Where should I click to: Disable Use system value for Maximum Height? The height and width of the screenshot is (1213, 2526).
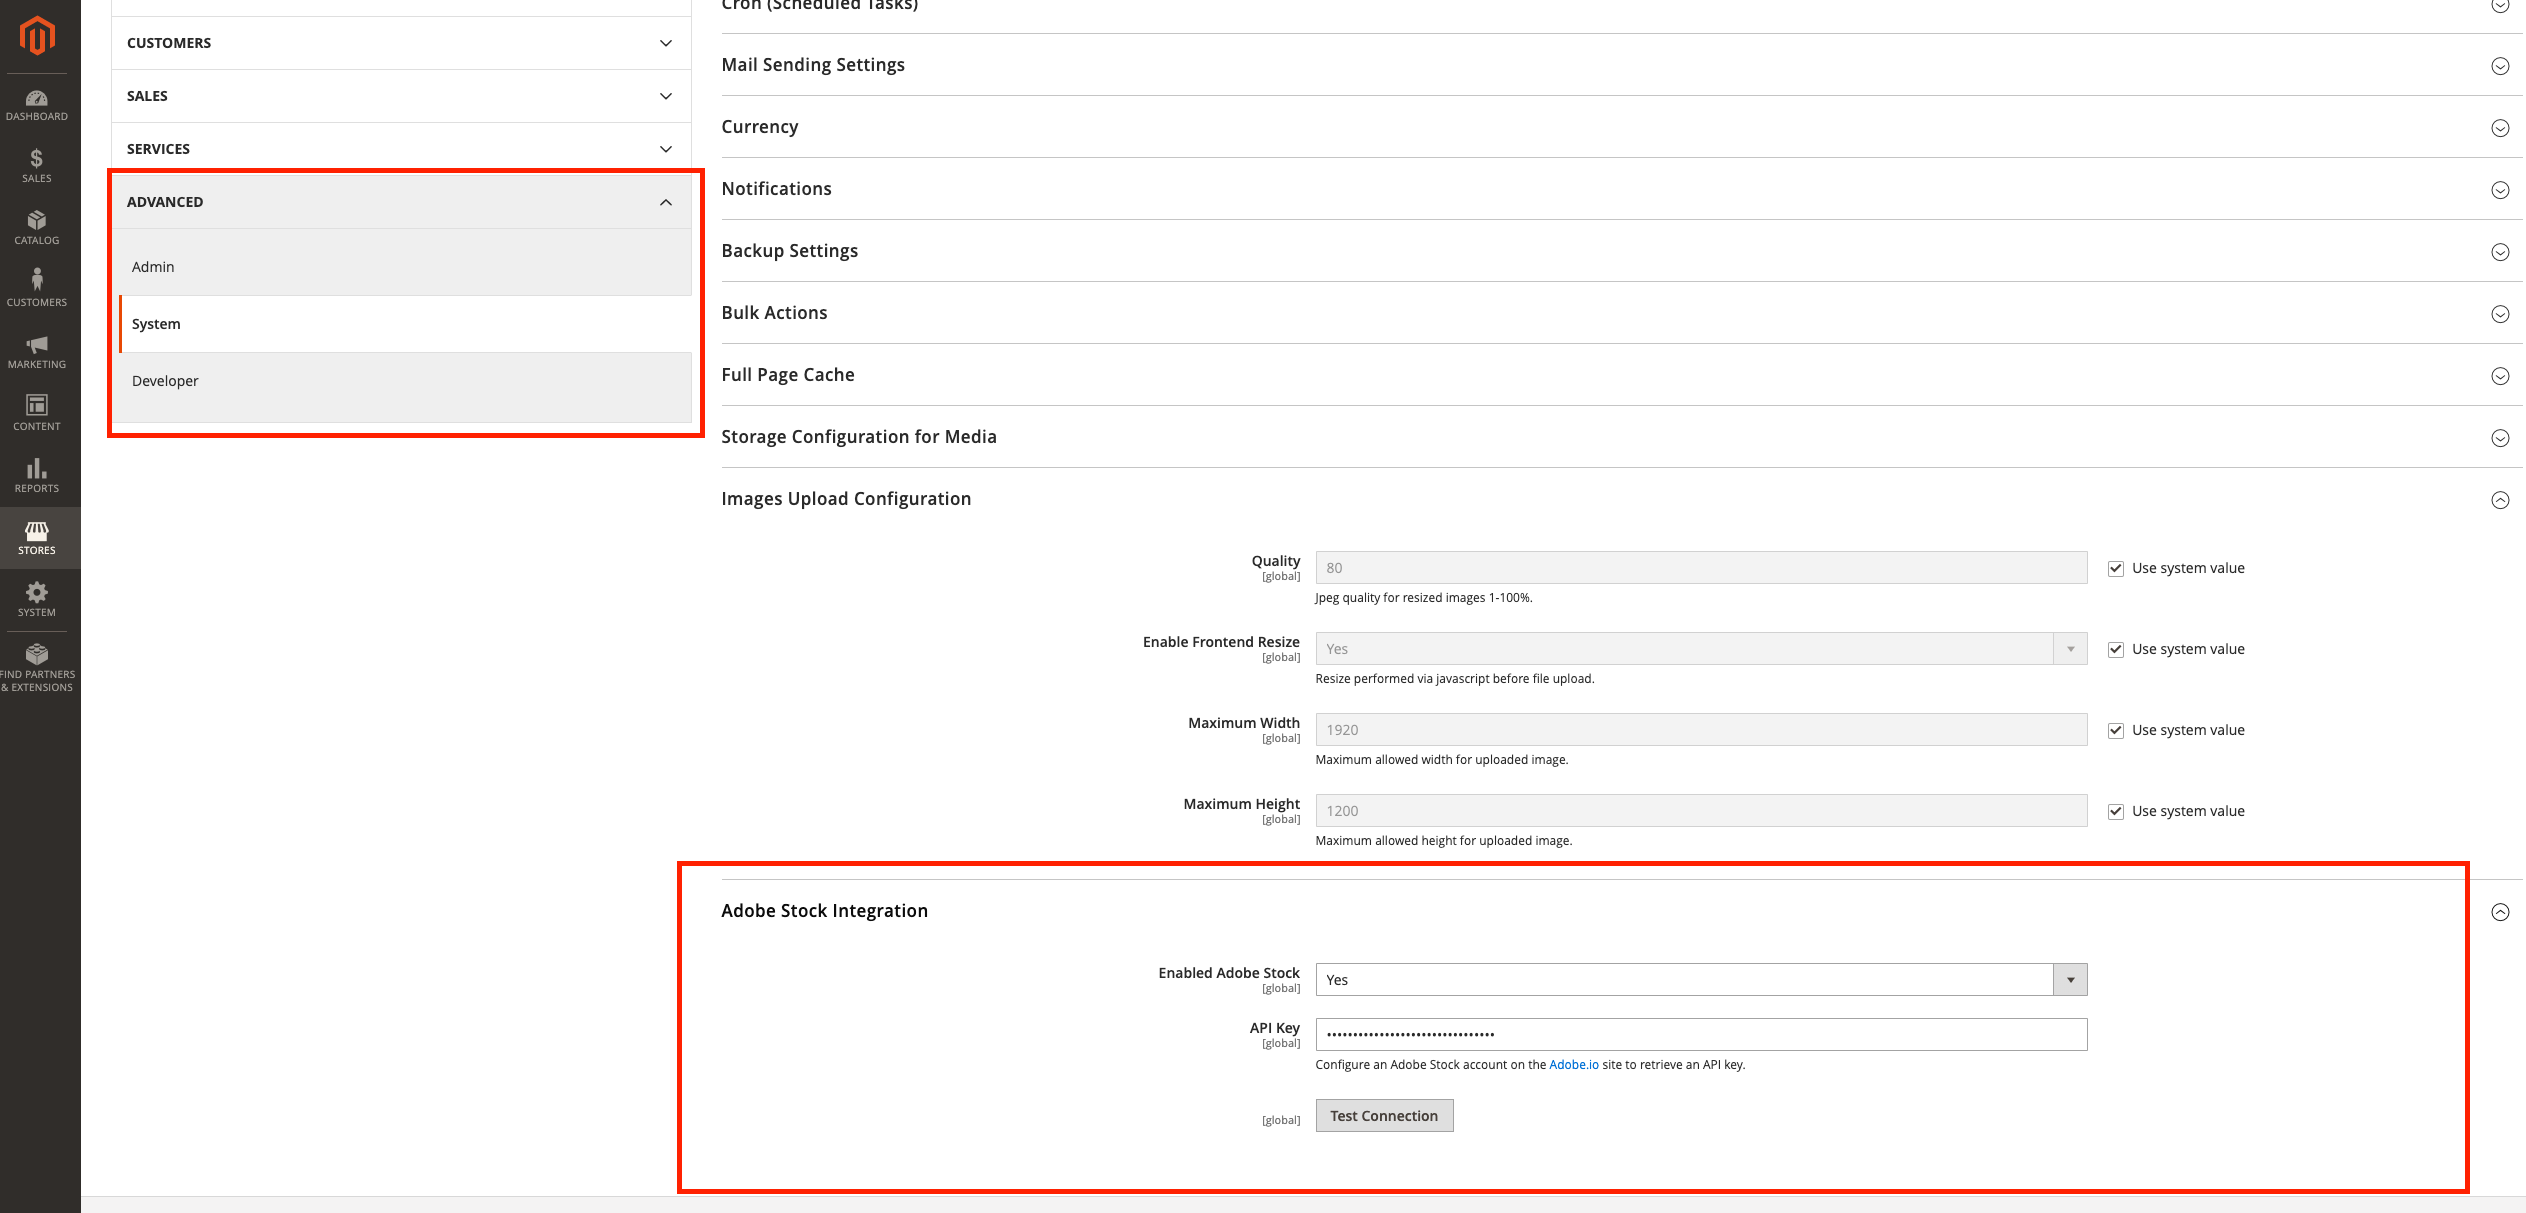click(2116, 810)
